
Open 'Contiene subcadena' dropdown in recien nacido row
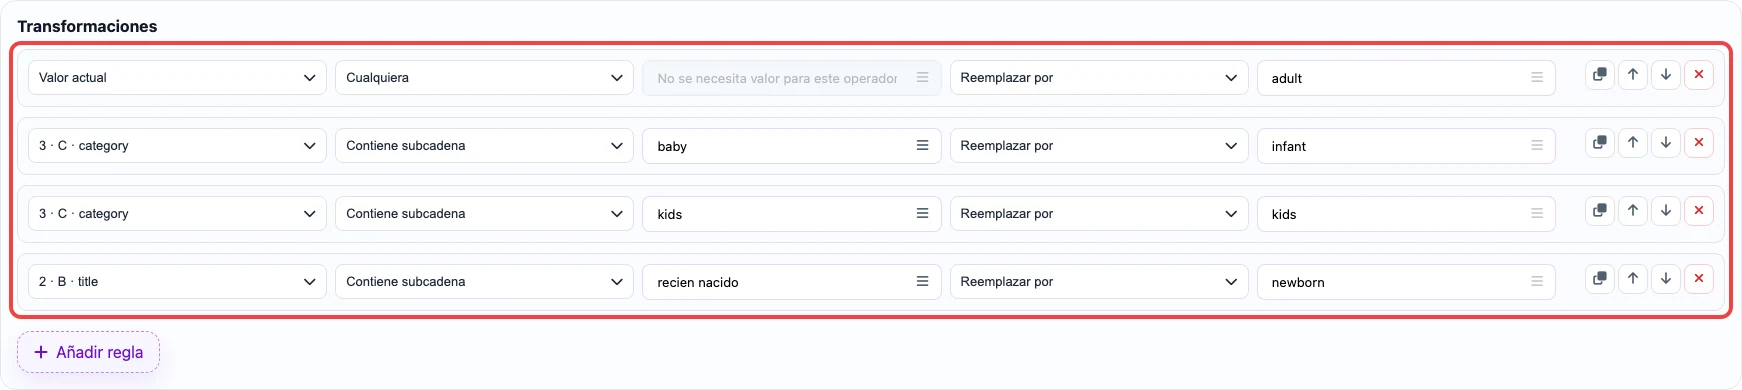[x=484, y=282]
